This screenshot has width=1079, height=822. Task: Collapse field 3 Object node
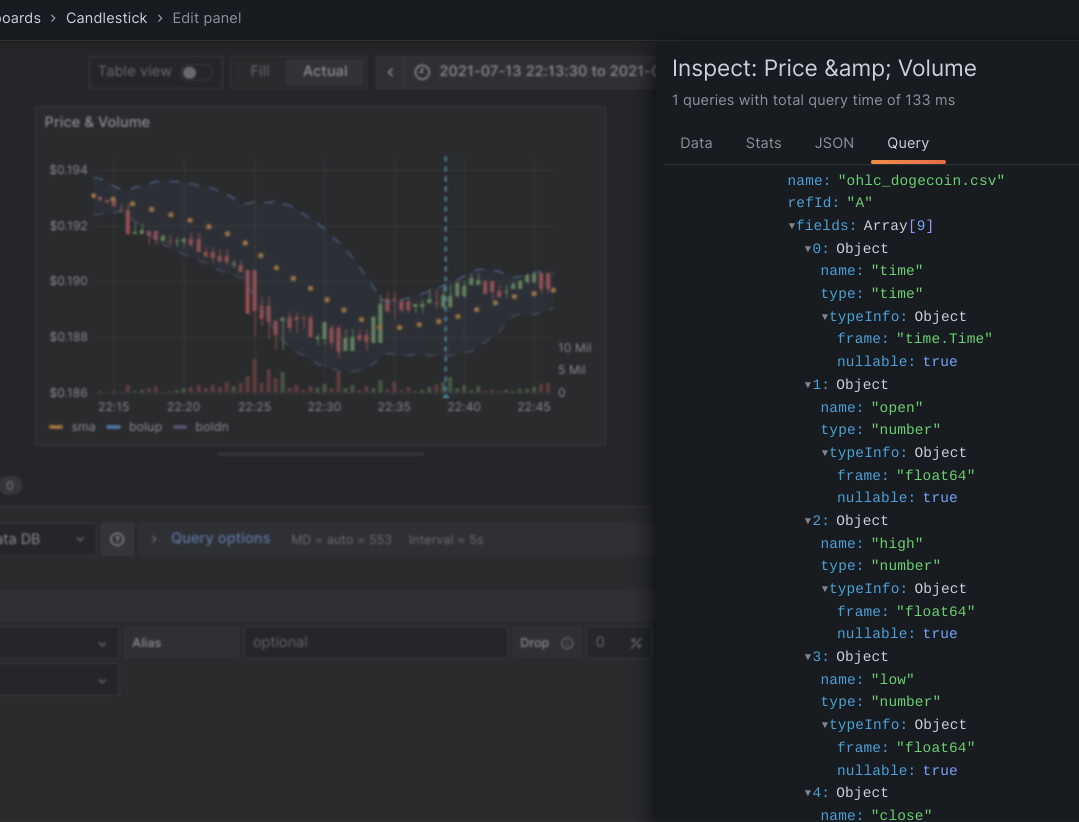[809, 657]
